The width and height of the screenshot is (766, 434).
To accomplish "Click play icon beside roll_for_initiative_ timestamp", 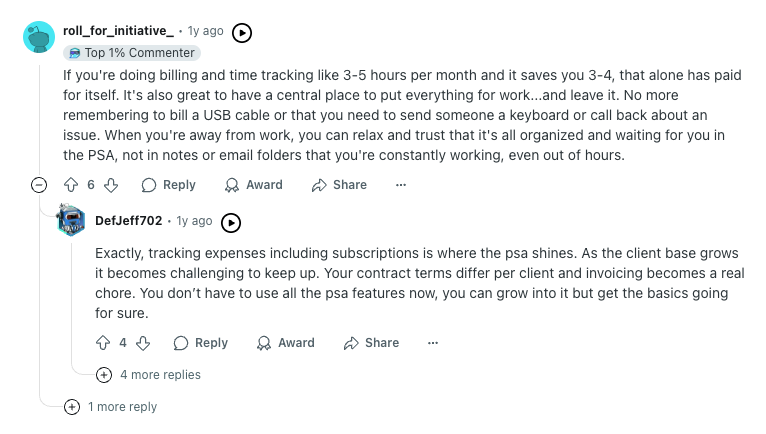I will [x=242, y=33].
